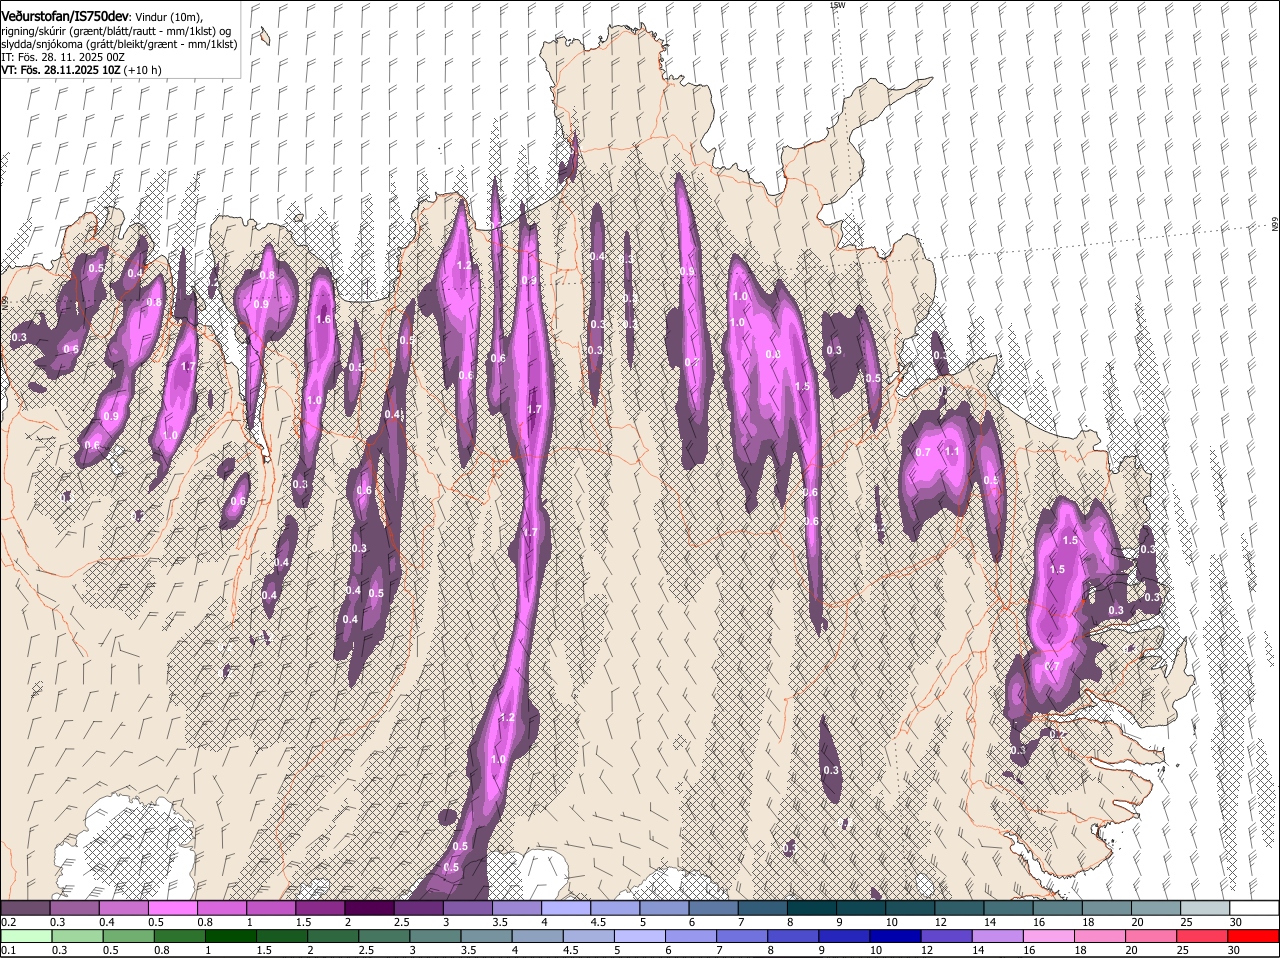Select the lower legend swatch starting at 3.5

487,936
